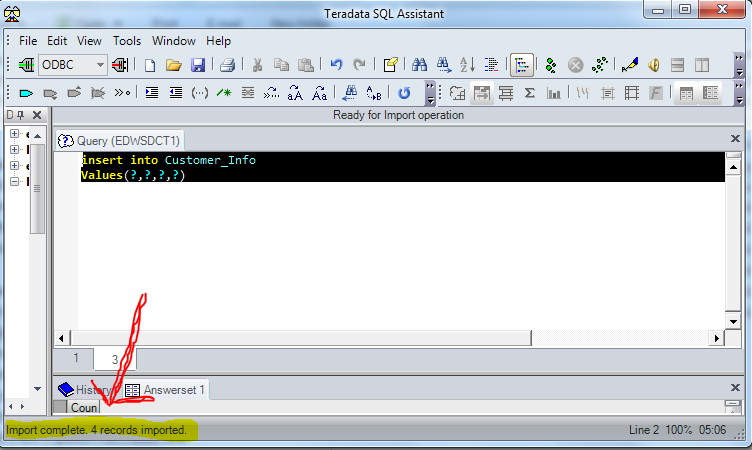Click the Connect icon beside ODBC

26,65
